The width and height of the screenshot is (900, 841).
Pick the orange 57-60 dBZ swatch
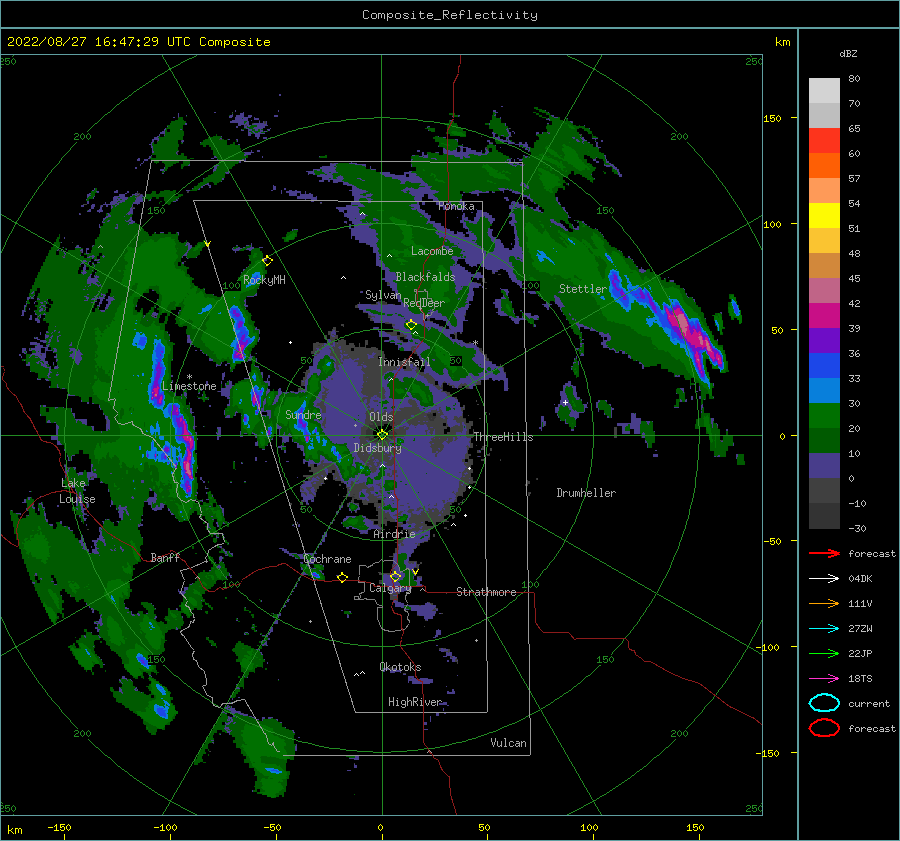click(x=824, y=165)
